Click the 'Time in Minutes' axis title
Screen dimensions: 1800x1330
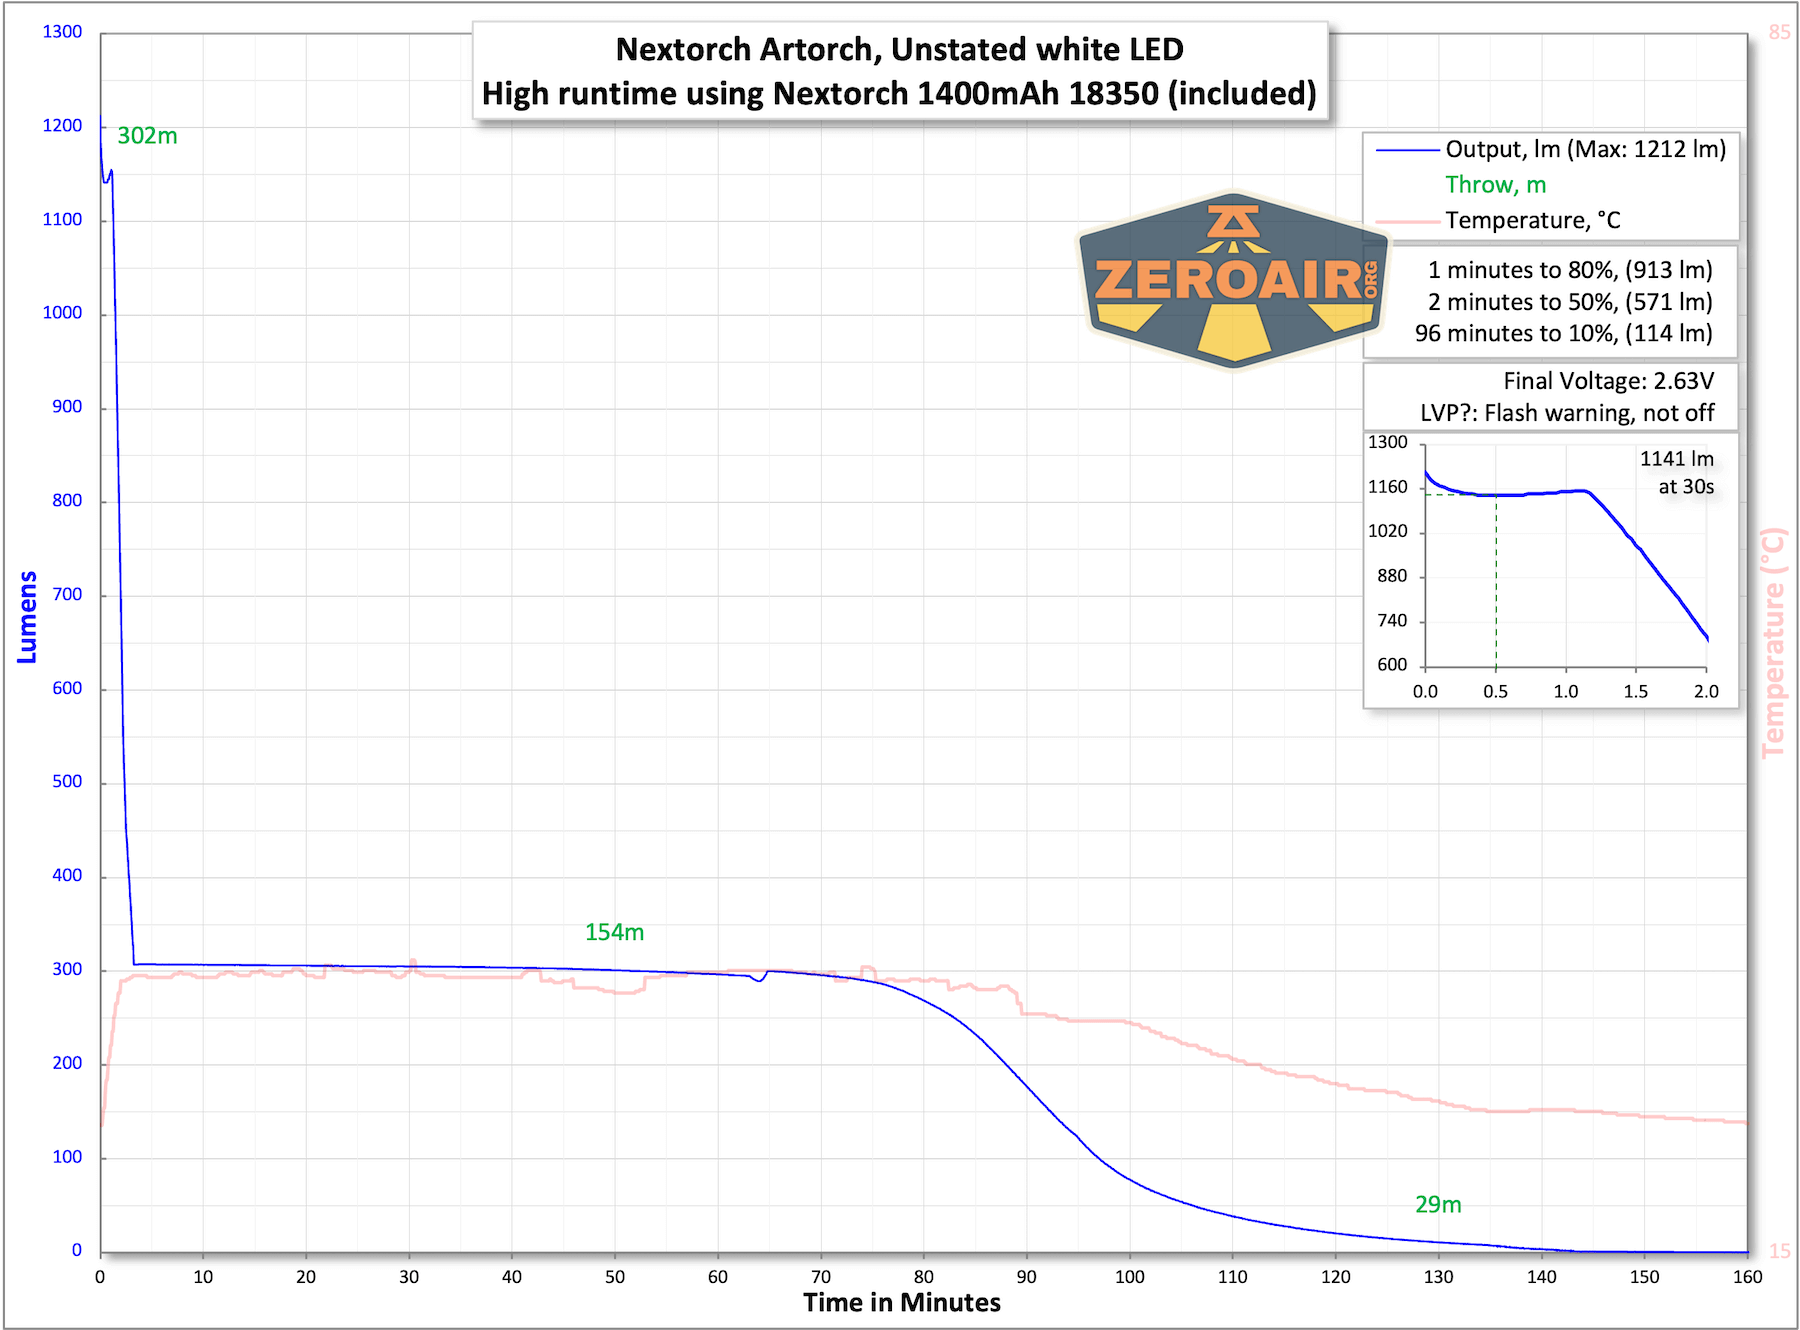[901, 1303]
